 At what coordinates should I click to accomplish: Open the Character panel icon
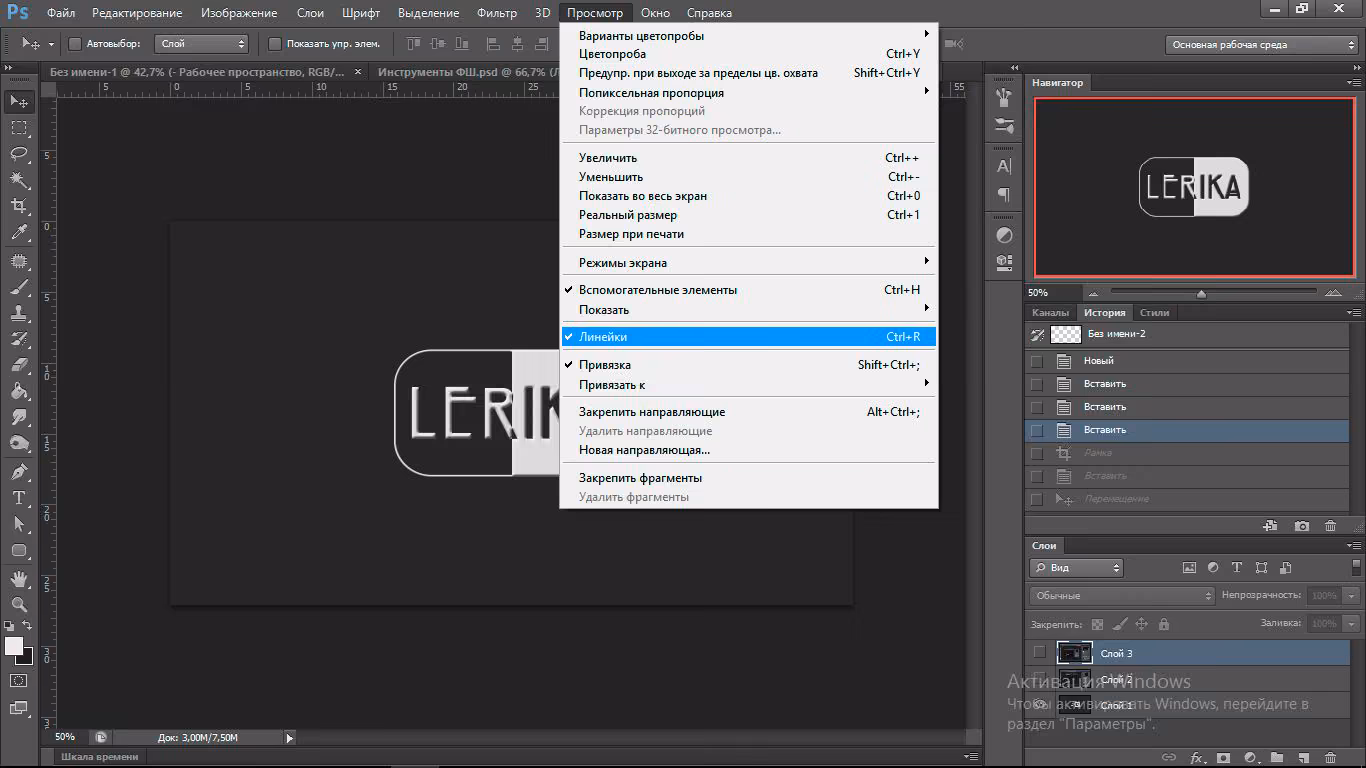(x=1005, y=166)
